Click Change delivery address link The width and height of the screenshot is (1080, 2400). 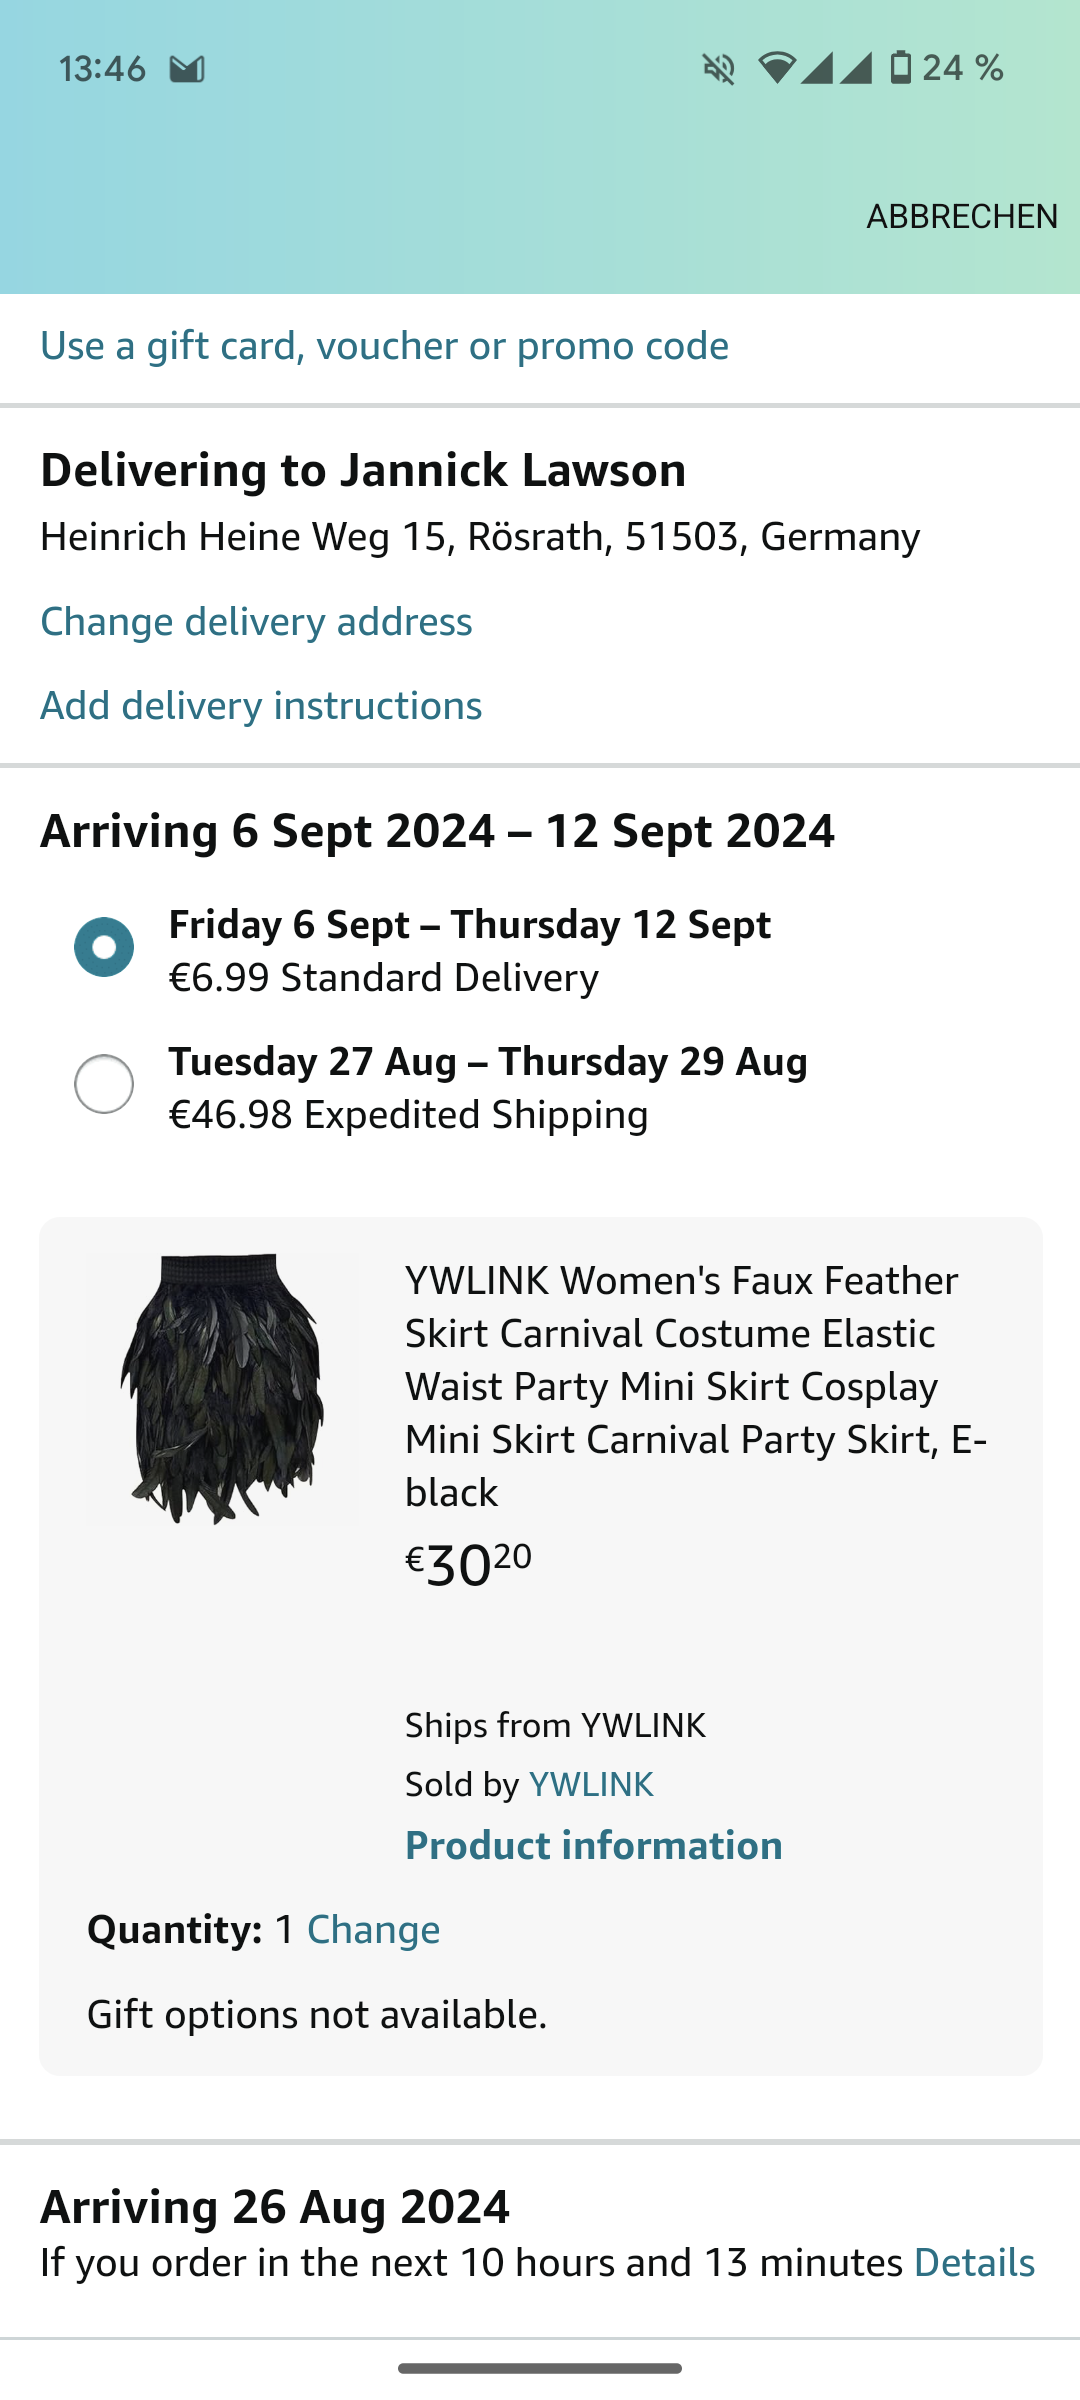coord(256,622)
